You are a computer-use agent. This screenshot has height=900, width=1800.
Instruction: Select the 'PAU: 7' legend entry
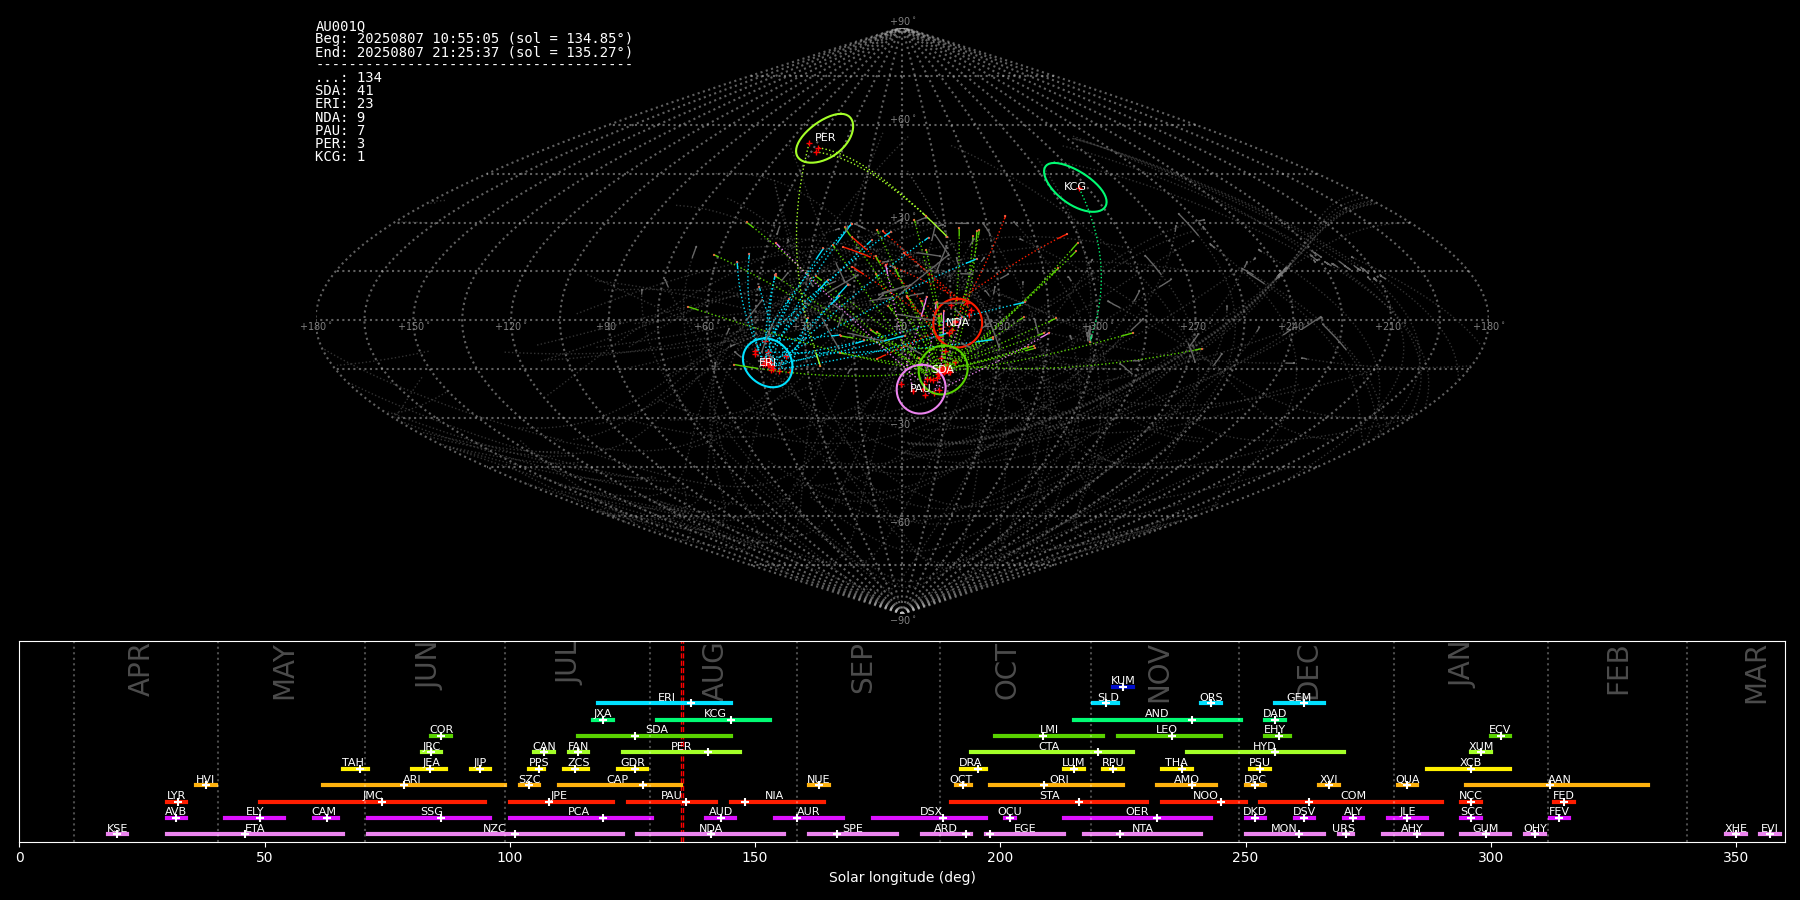click(340, 130)
